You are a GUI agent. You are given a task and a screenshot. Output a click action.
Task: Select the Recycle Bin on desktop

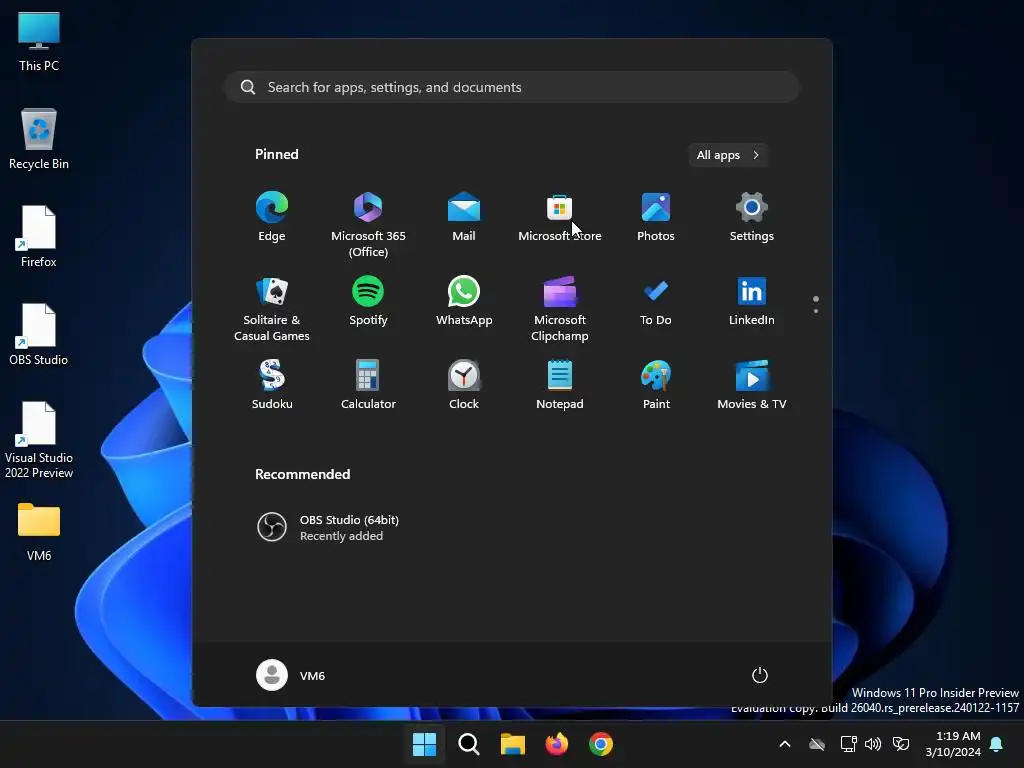(39, 138)
